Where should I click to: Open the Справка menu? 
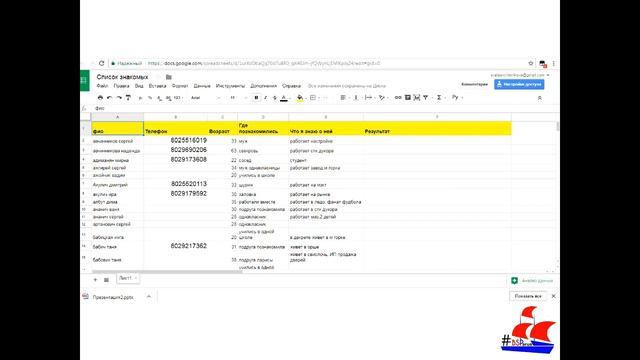(x=291, y=86)
